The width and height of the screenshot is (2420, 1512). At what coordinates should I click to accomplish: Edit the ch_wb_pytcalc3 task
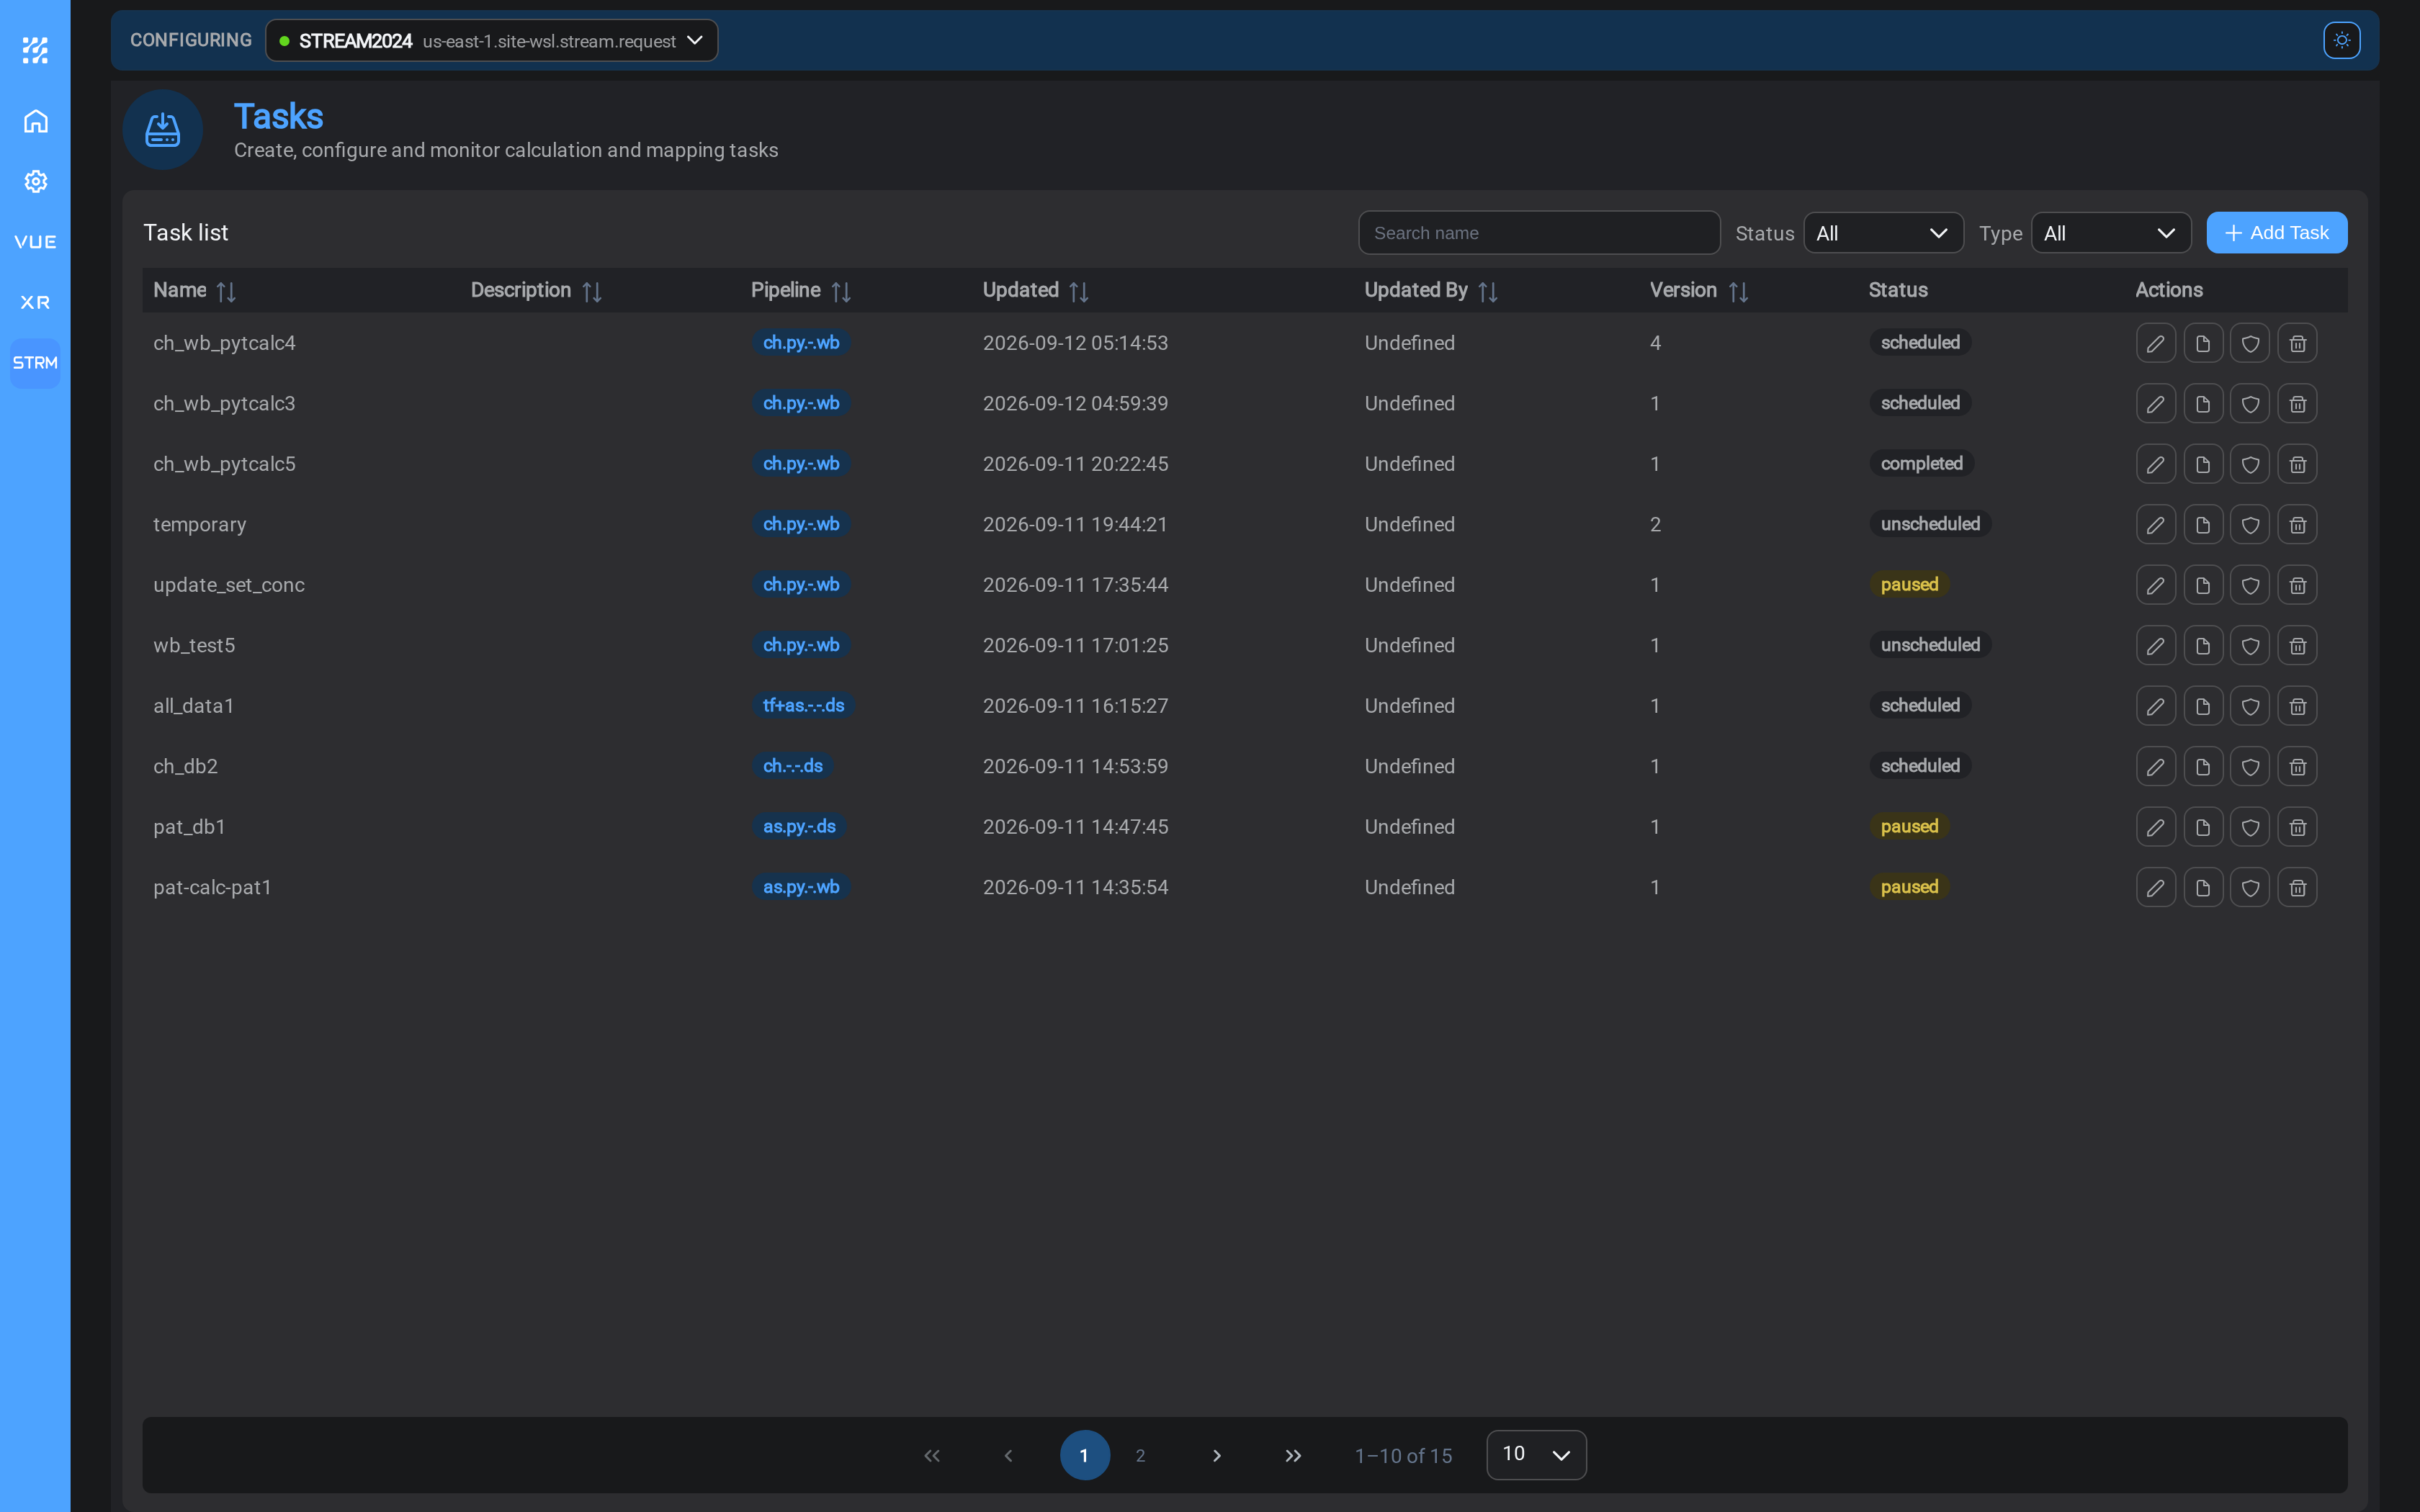(2156, 404)
